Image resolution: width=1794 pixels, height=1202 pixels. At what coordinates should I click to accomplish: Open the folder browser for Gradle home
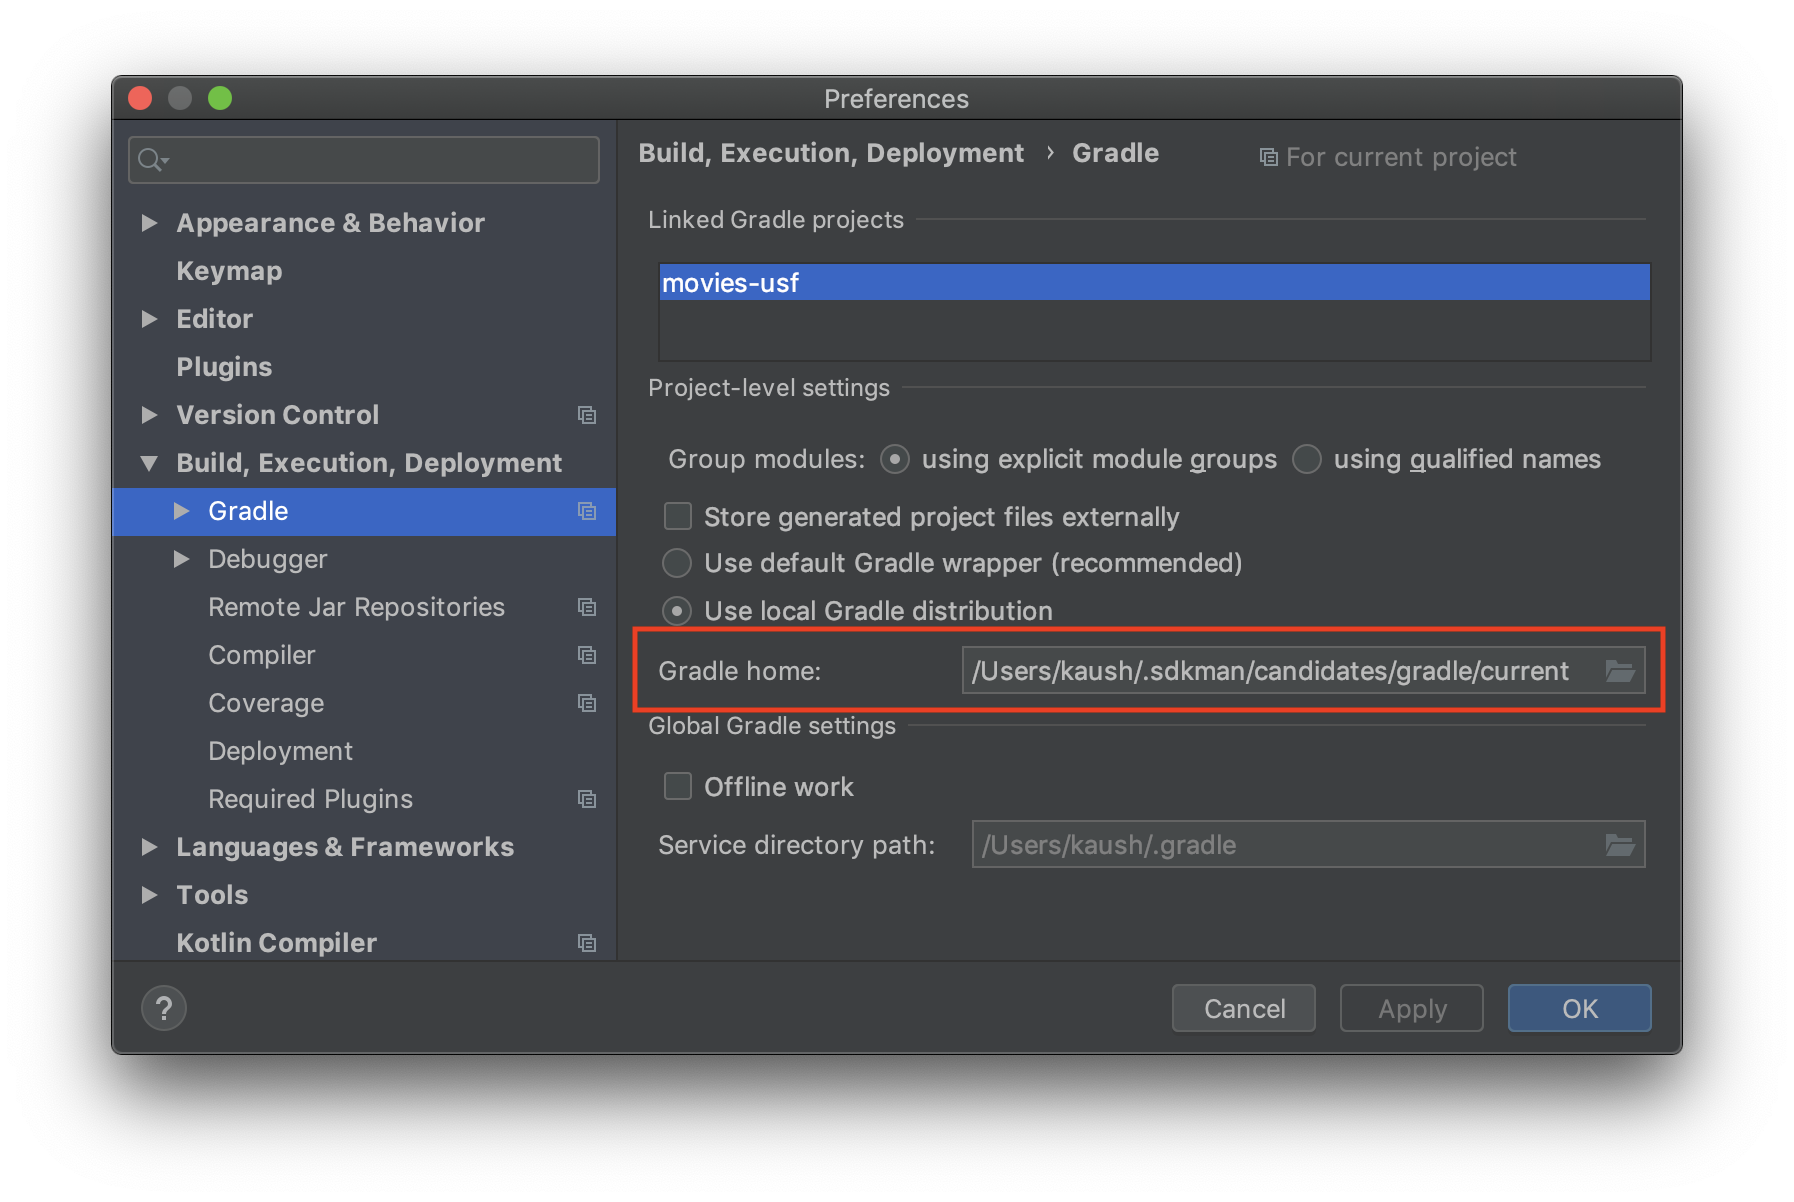point(1620,671)
